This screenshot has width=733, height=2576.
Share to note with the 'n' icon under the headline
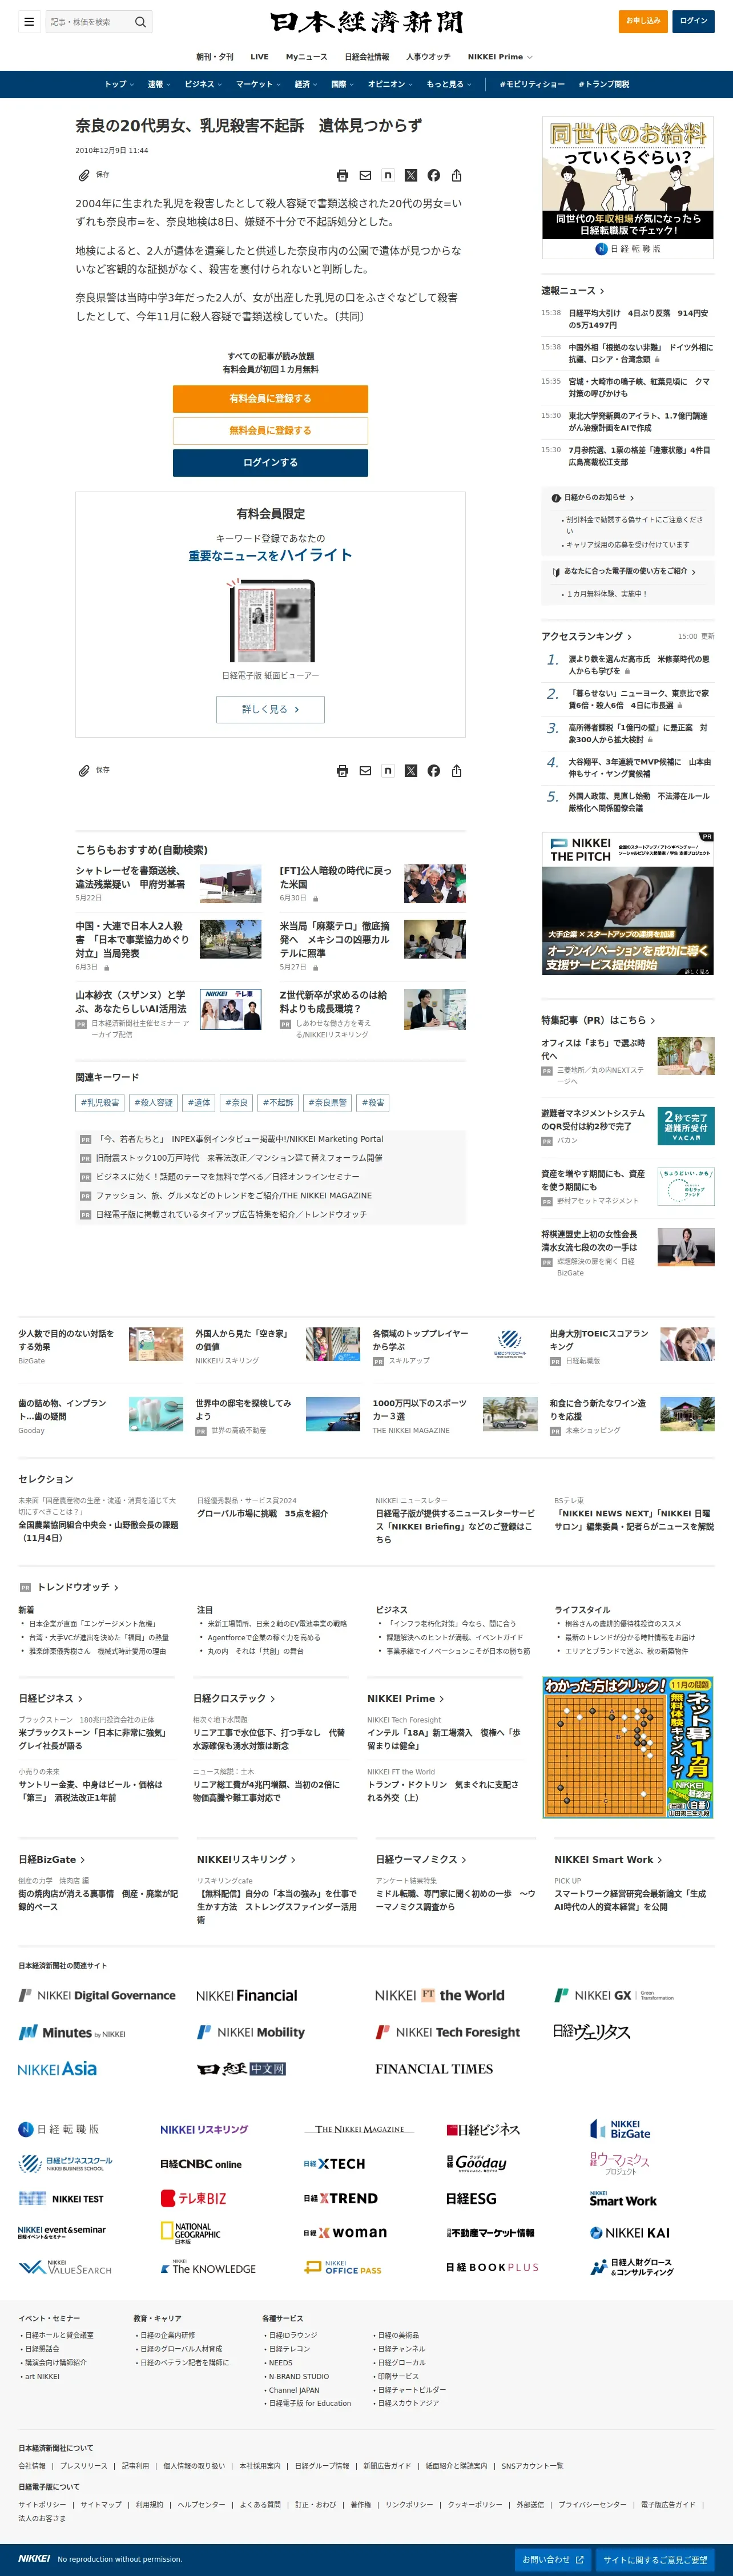pos(388,175)
